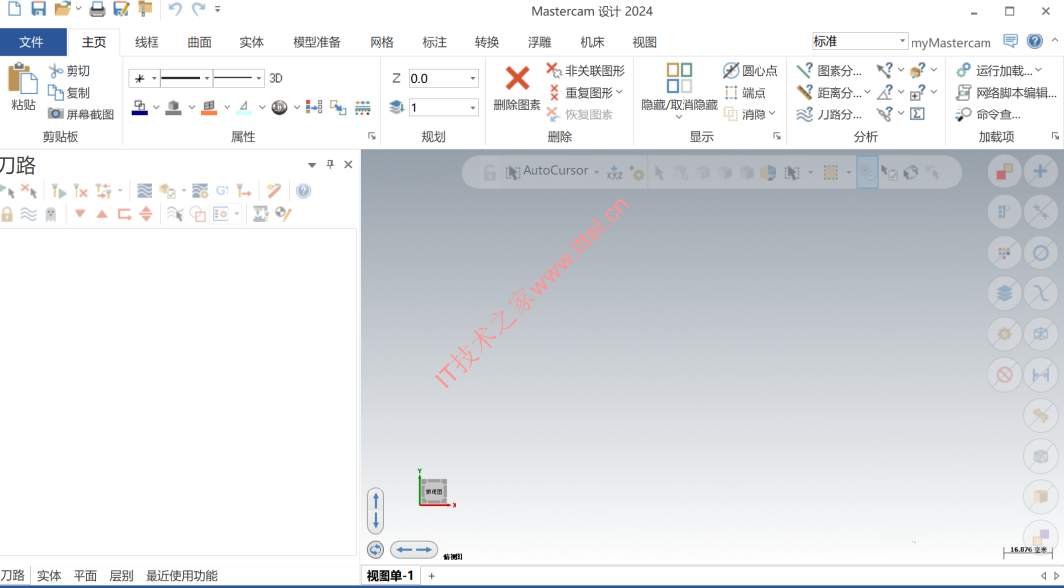Click the Paste (粘贴) clipboard icon
This screenshot has width=1064, height=588.
coord(22,79)
